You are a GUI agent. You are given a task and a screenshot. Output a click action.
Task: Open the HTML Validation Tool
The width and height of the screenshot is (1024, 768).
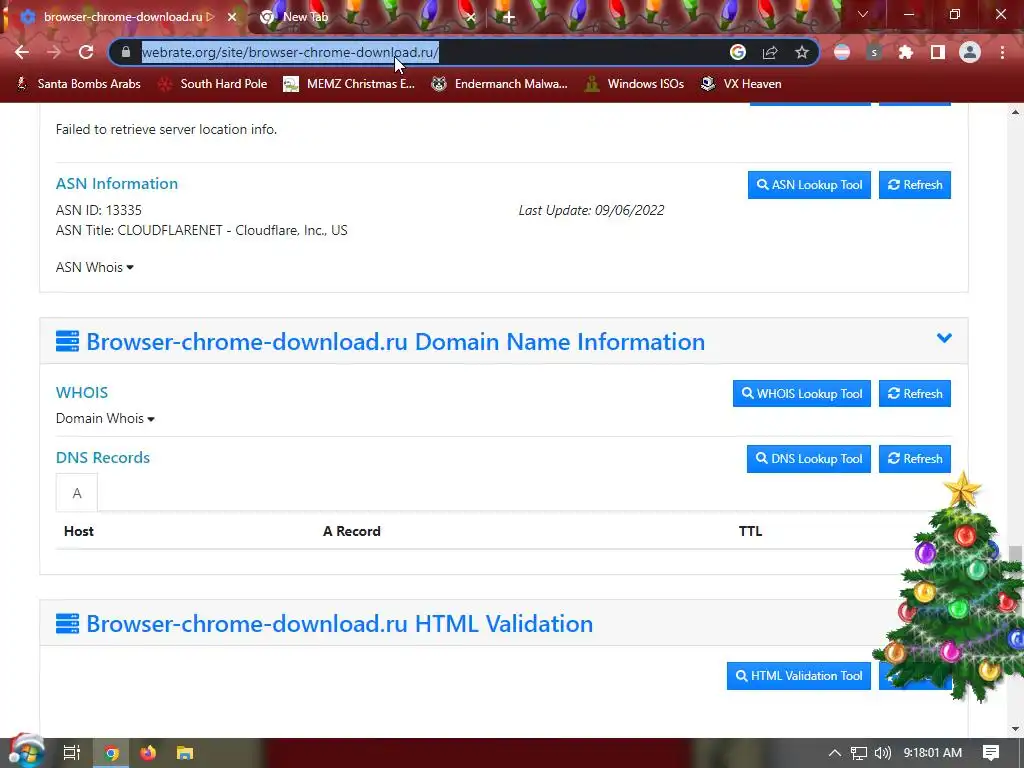(799, 676)
